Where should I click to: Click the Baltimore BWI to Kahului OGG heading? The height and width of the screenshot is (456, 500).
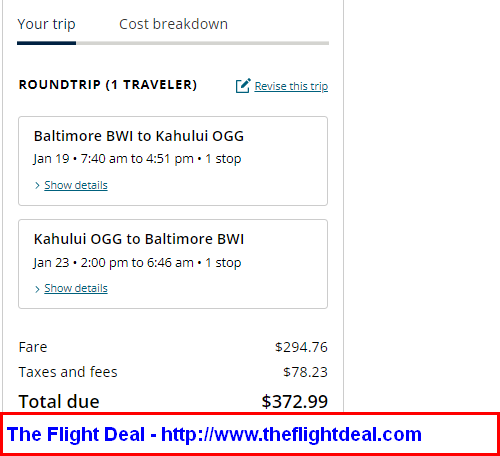tap(139, 136)
